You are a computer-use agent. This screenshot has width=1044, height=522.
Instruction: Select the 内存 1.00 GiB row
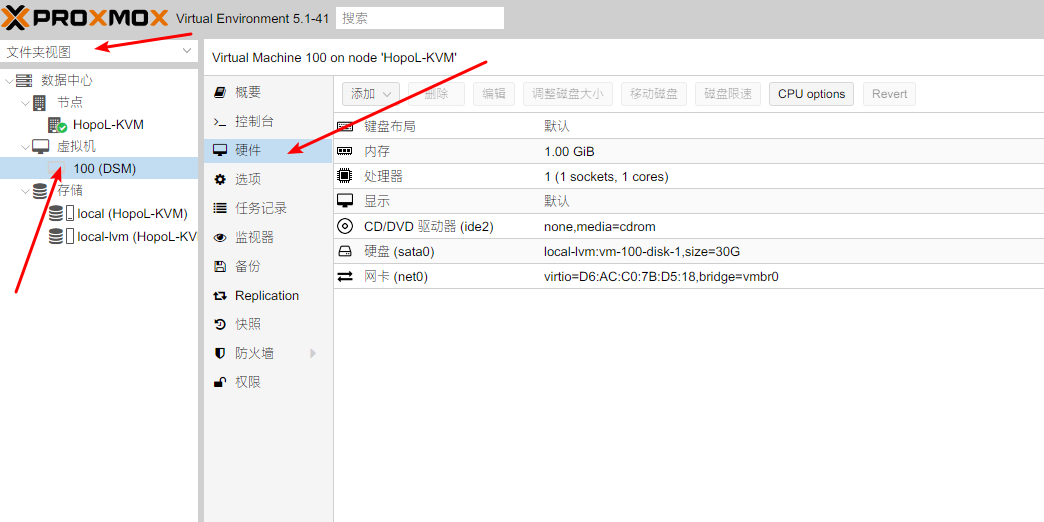[x=688, y=151]
